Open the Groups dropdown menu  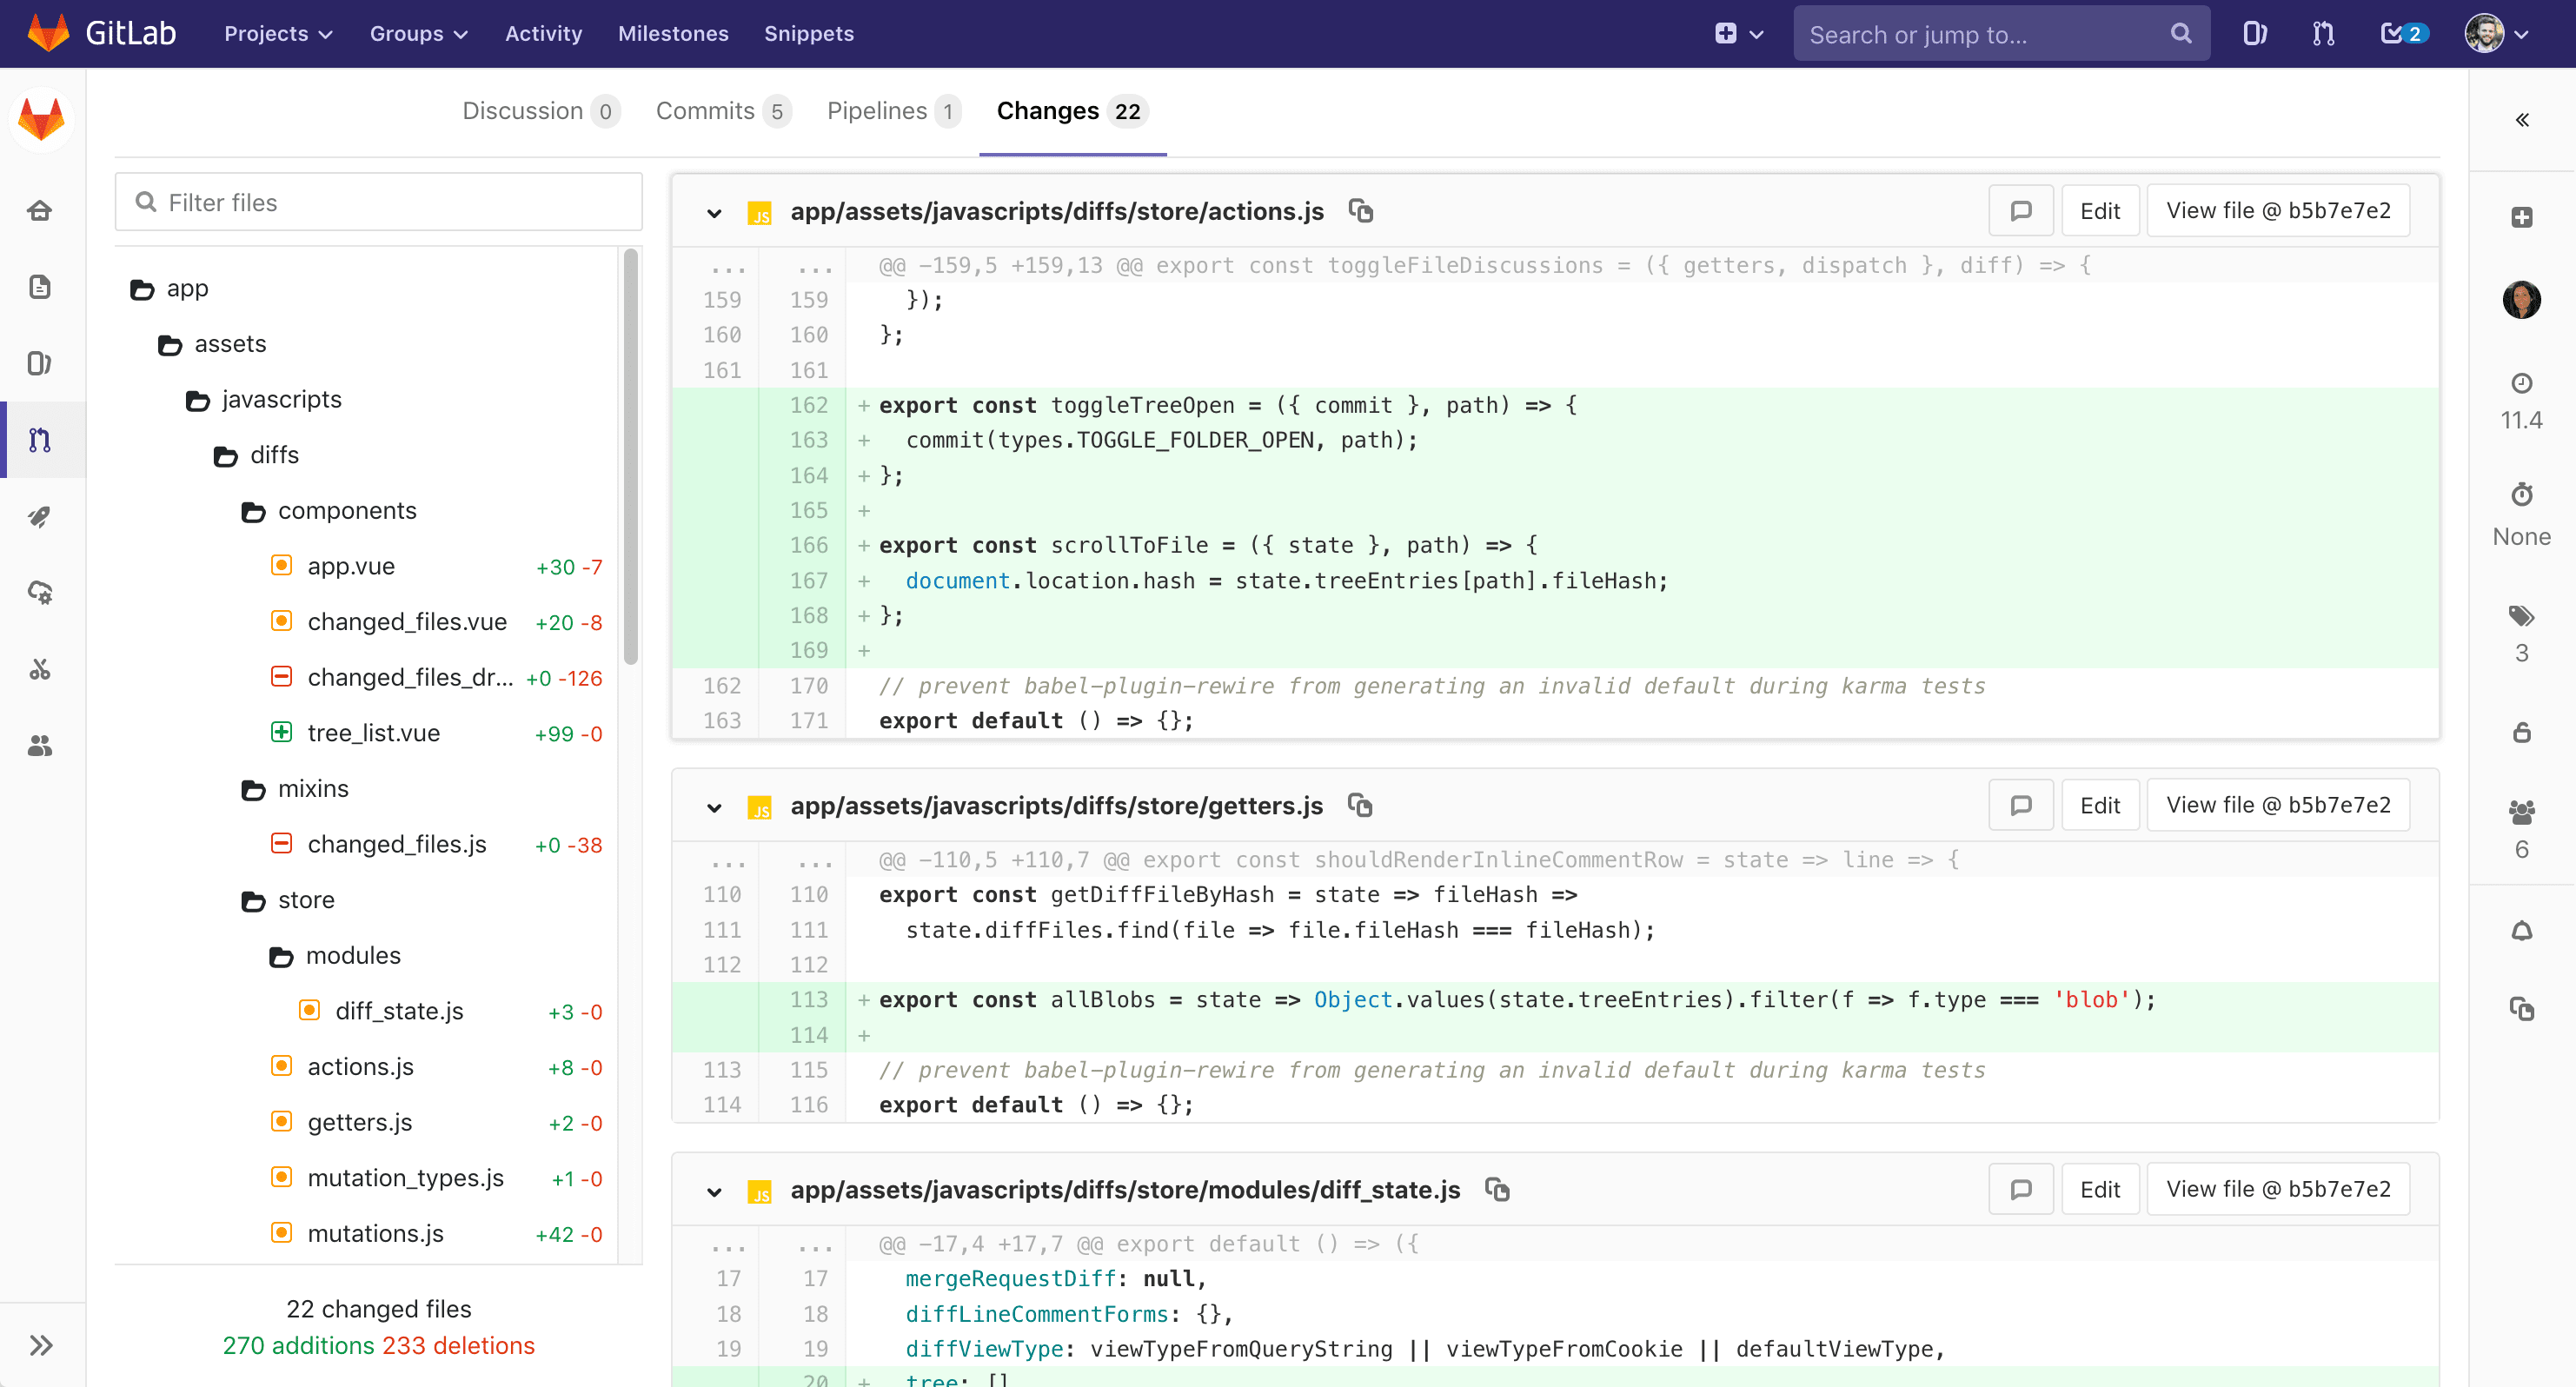point(418,33)
